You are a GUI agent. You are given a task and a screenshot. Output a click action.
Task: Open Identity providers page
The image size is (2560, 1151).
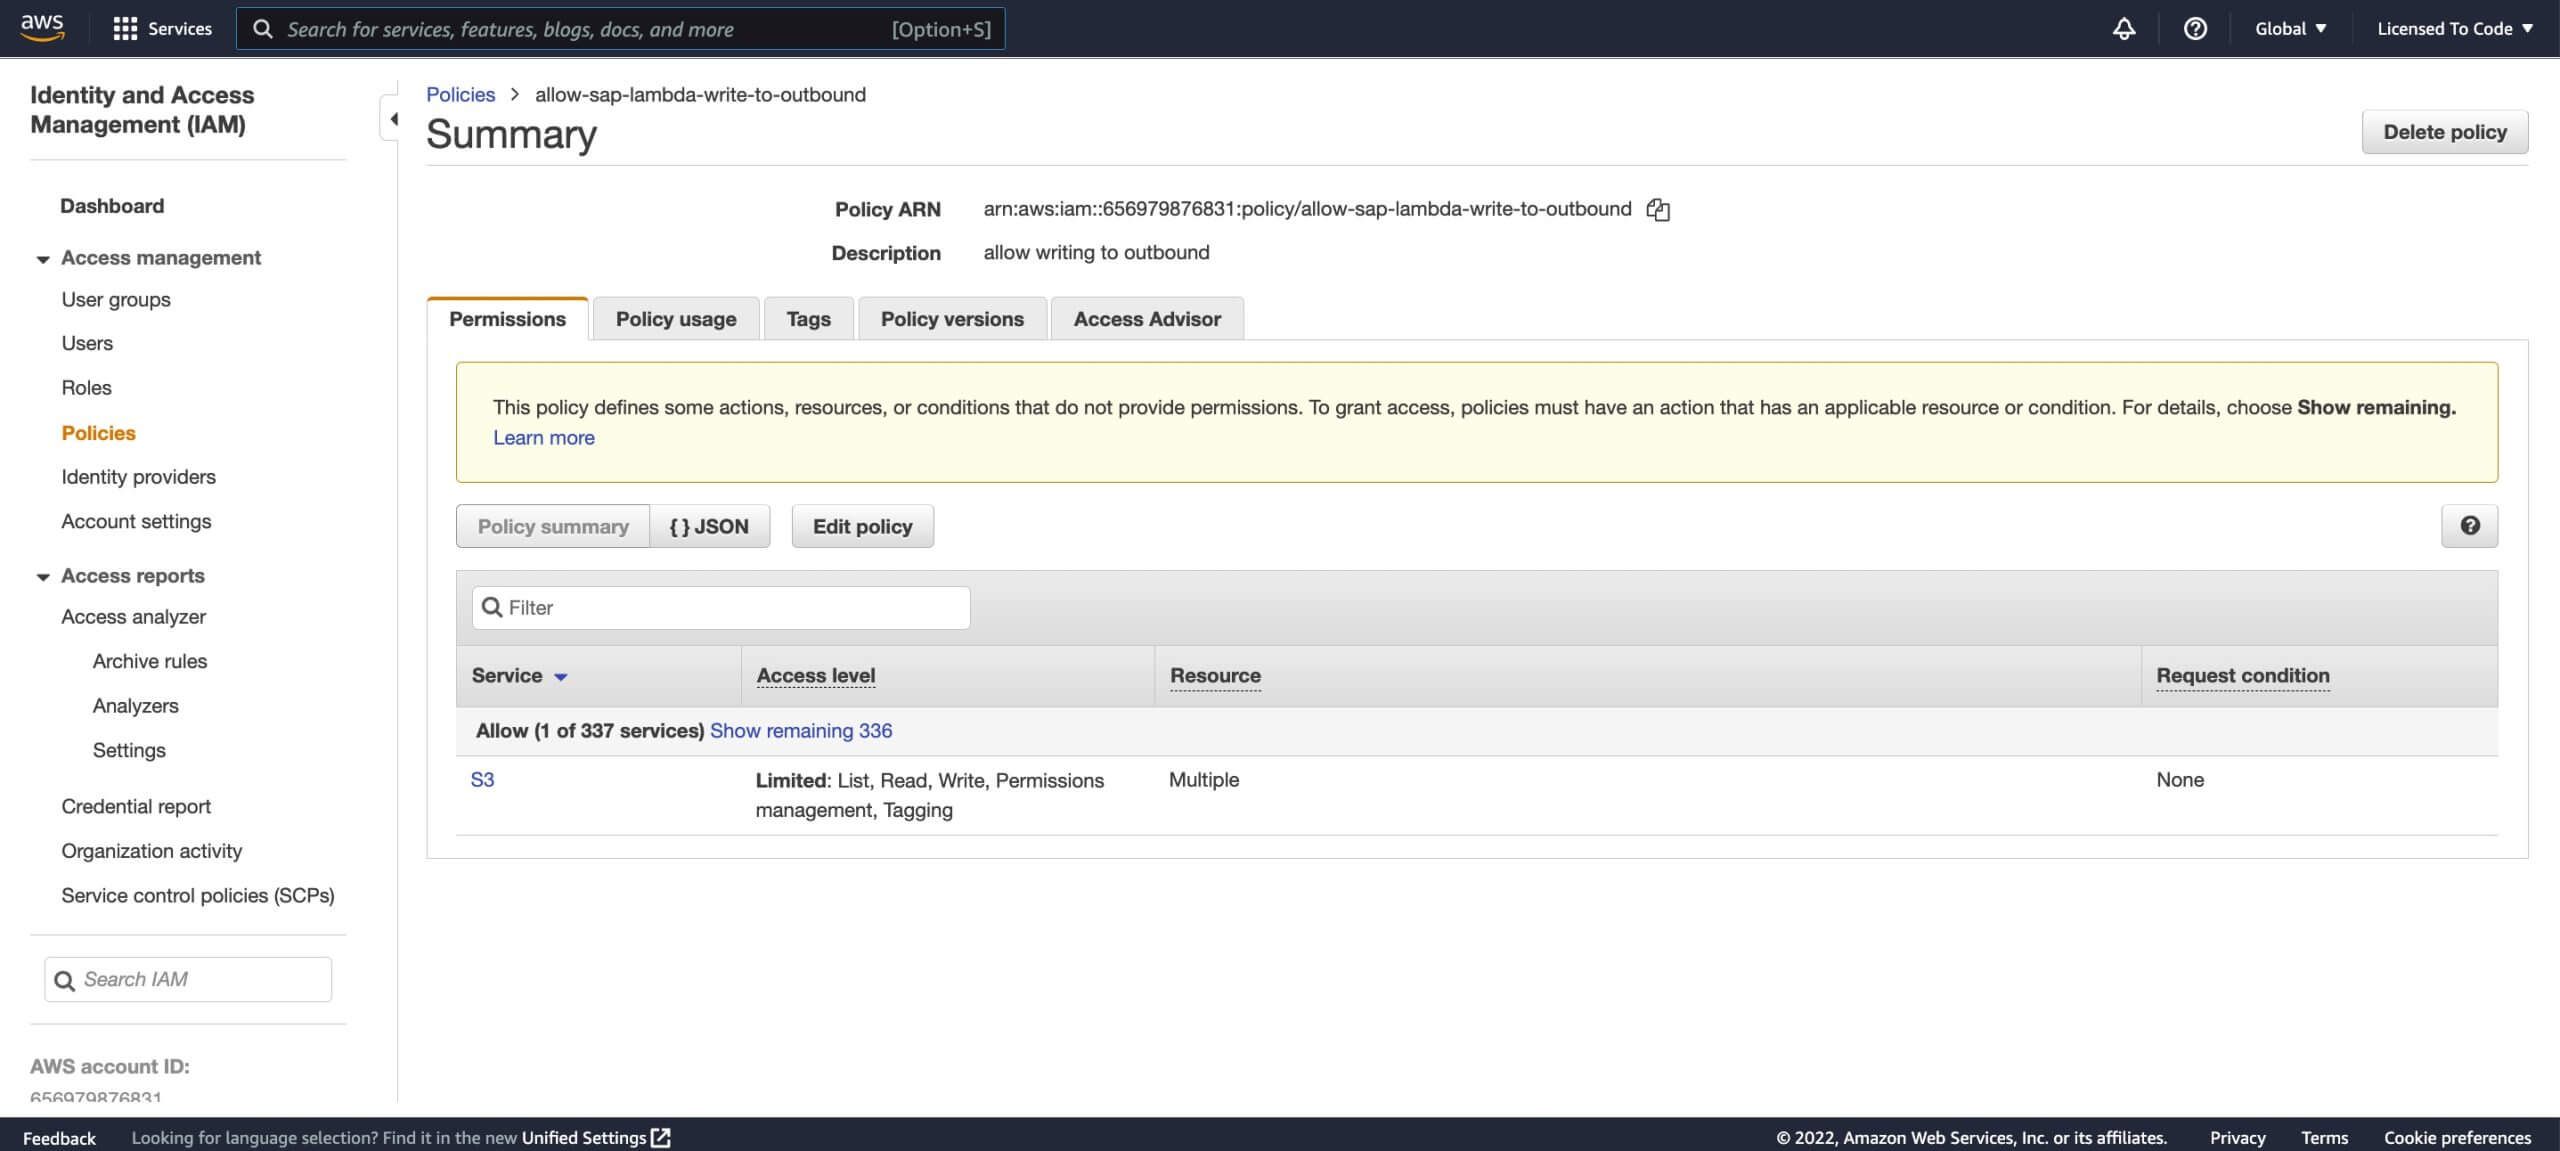coord(138,477)
